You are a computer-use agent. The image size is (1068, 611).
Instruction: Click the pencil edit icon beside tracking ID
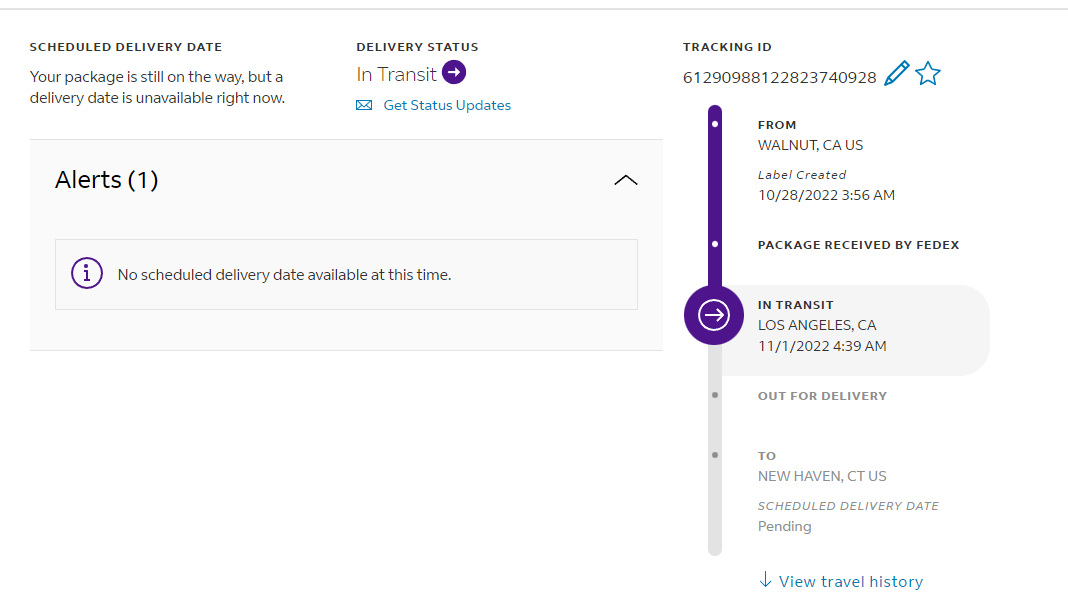[897, 73]
